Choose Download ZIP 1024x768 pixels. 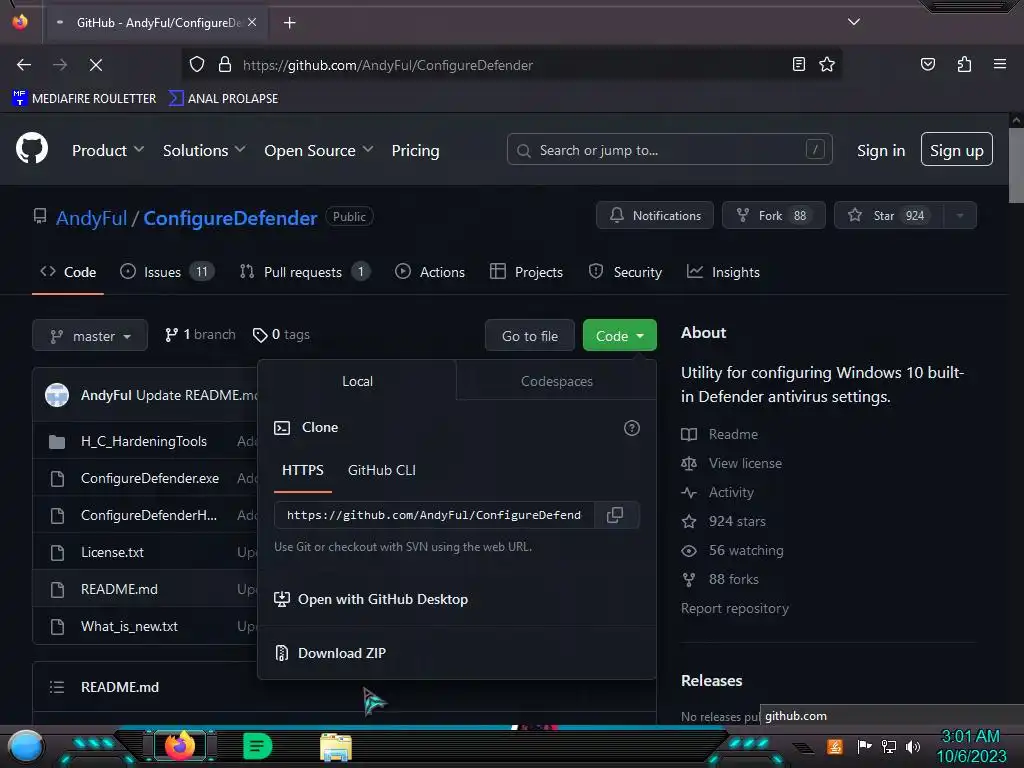[x=330, y=653]
